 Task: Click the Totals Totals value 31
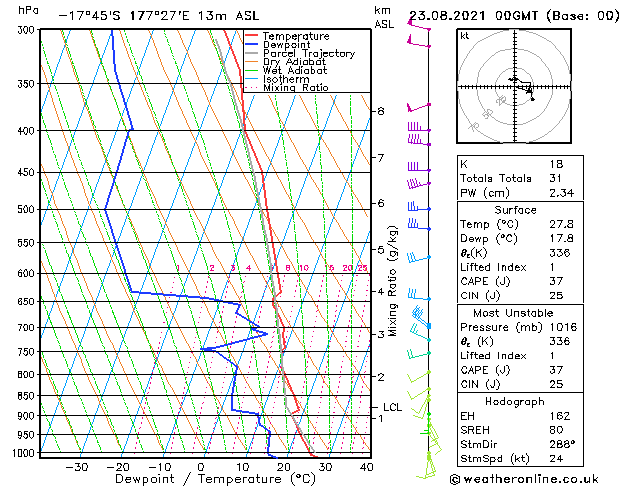click(556, 178)
